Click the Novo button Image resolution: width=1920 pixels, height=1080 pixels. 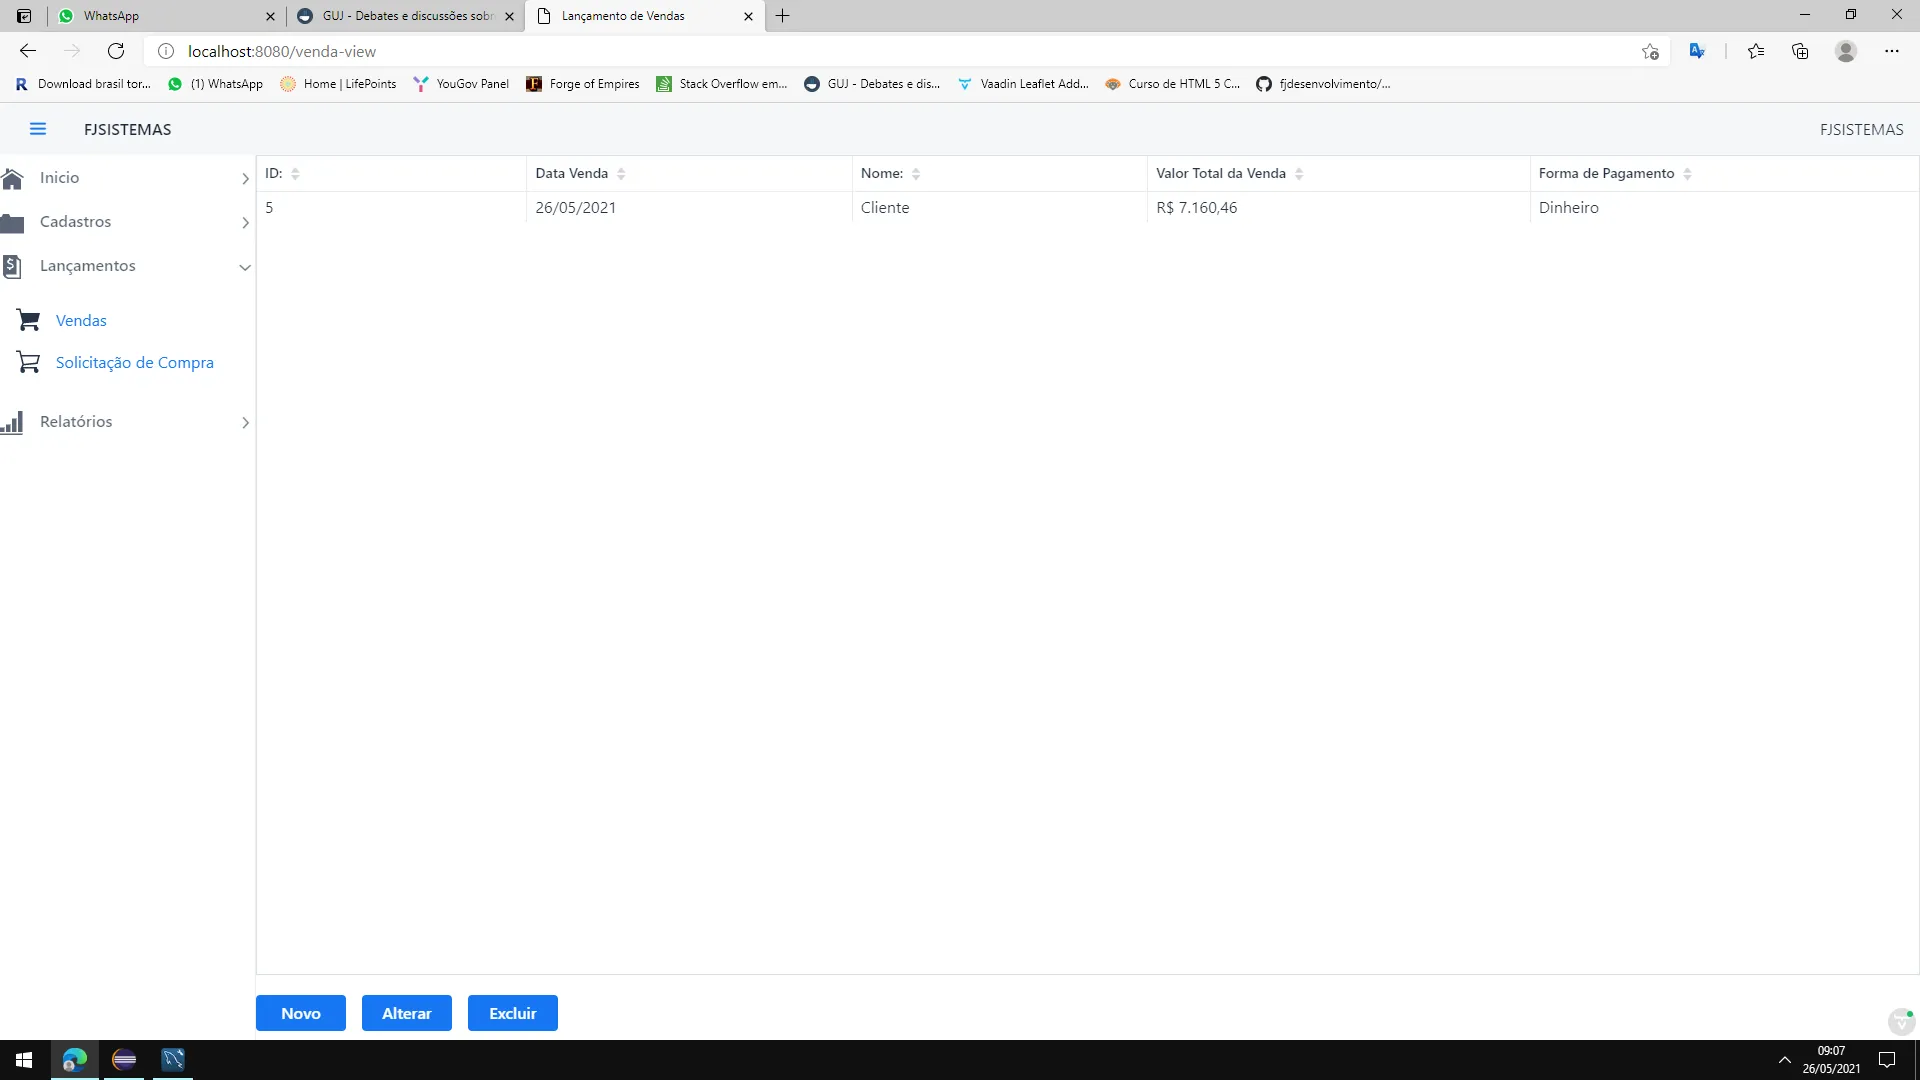pyautogui.click(x=300, y=1013)
